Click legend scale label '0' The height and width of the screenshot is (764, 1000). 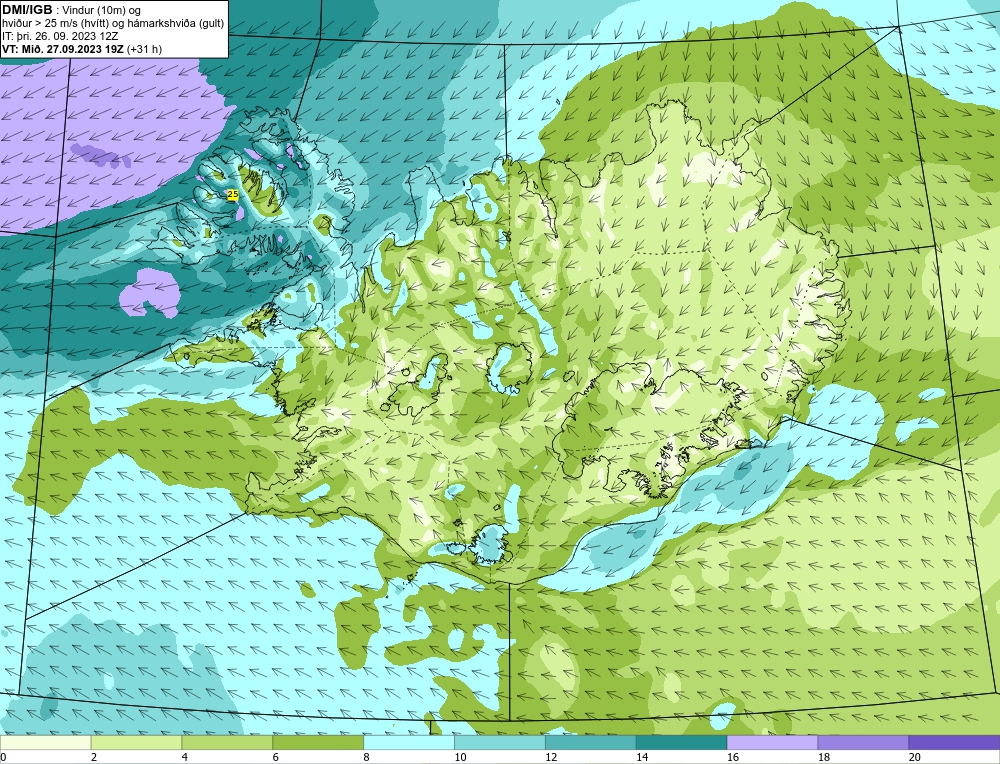click(3, 757)
